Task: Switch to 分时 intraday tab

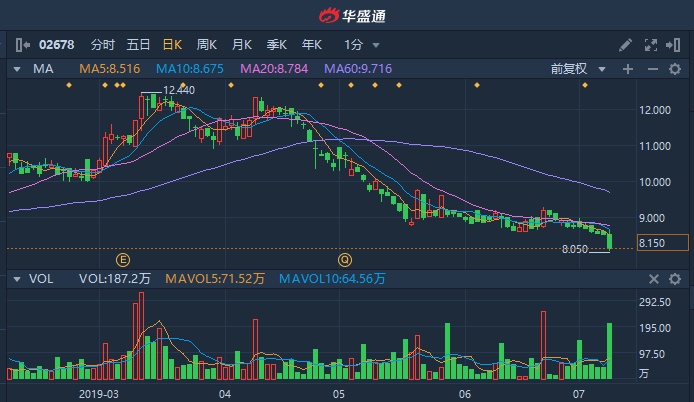Action: pos(103,45)
